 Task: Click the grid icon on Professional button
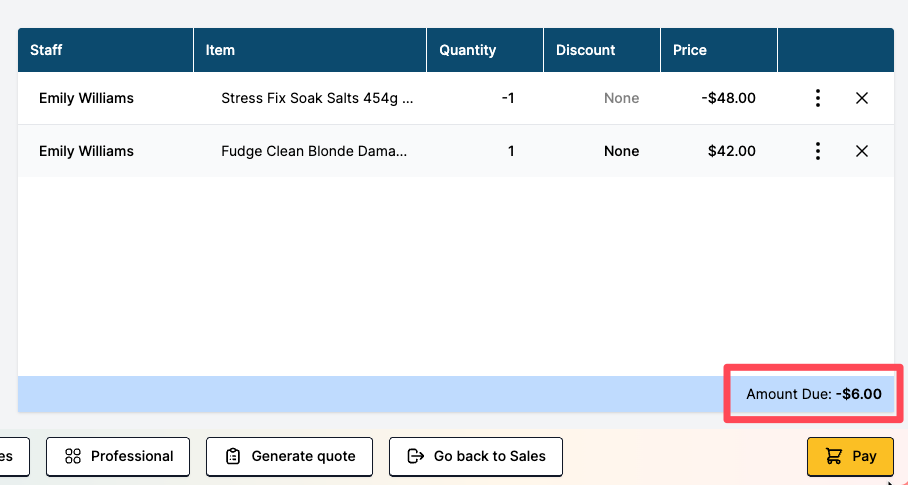73,456
